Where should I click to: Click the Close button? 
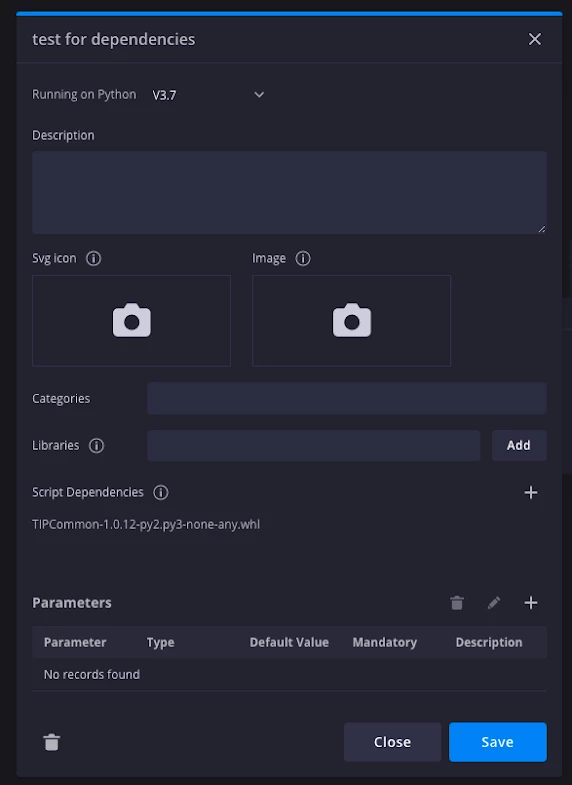pos(392,742)
